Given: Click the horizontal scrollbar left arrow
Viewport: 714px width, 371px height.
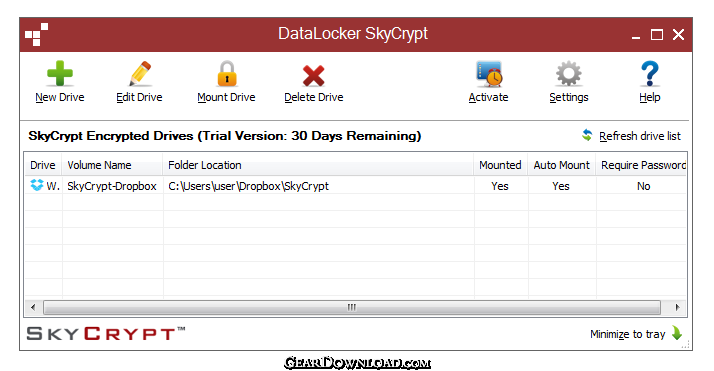Looking at the screenshot, I should click(33, 307).
